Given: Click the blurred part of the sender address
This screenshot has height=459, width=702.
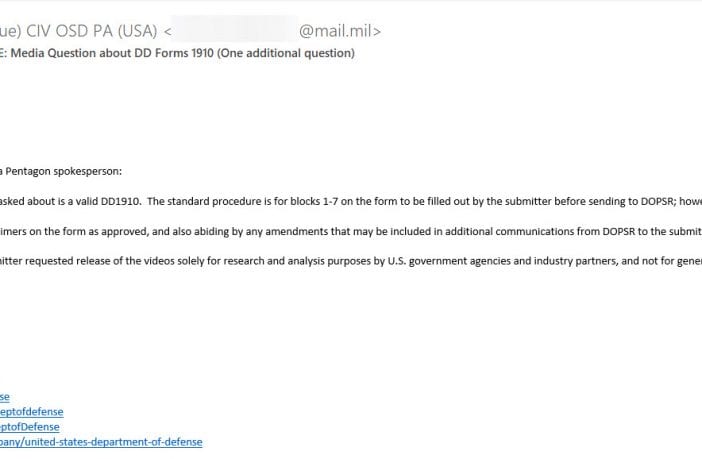Looking at the screenshot, I should (x=235, y=29).
